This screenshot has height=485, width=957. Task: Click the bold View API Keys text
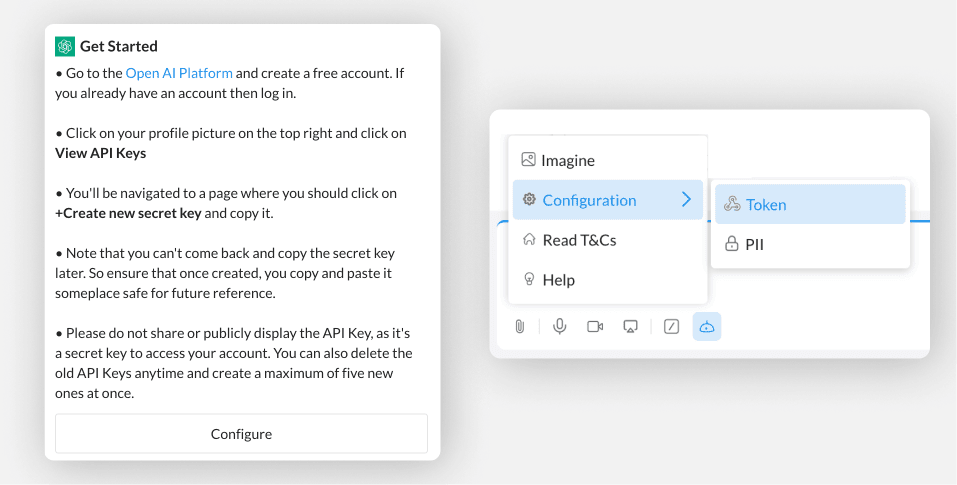point(101,153)
